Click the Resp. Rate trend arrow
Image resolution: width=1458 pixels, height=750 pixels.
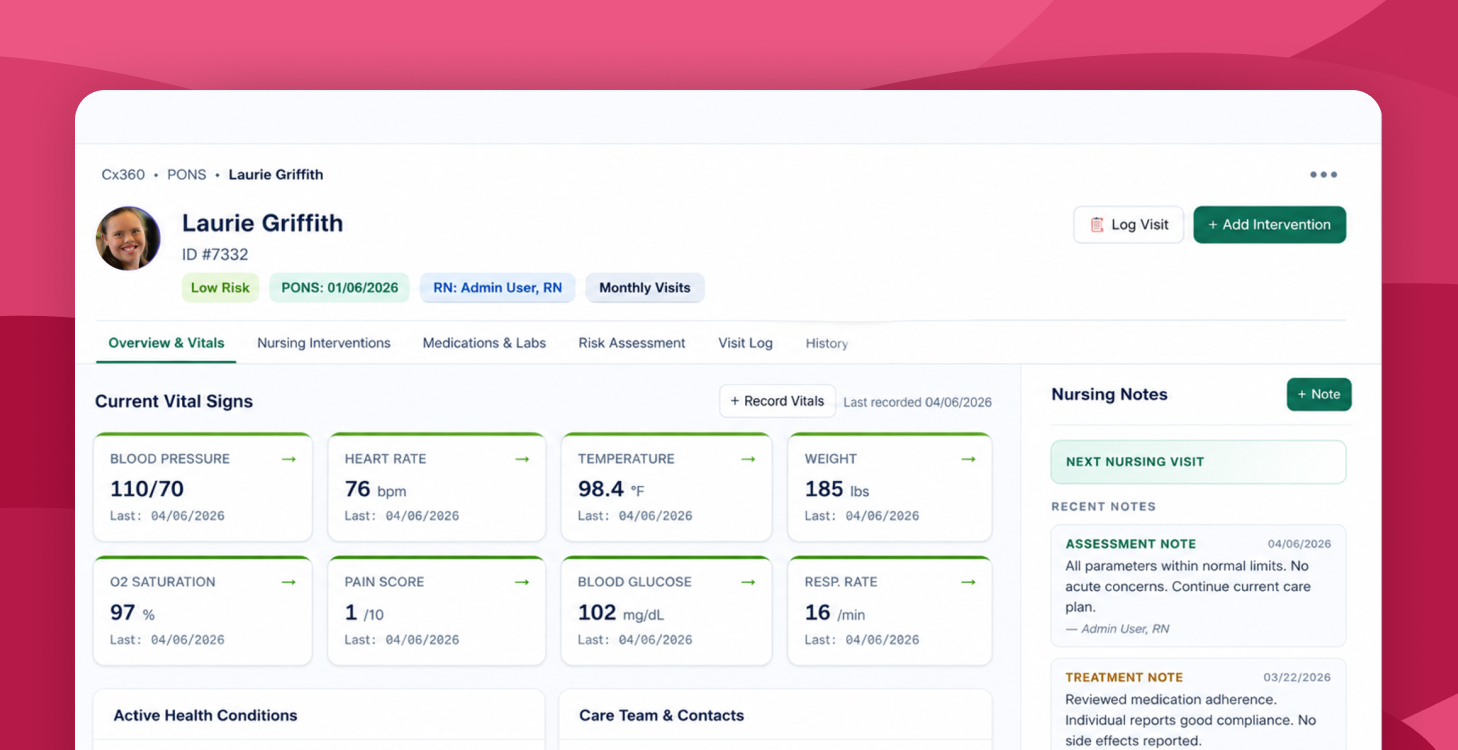click(968, 582)
